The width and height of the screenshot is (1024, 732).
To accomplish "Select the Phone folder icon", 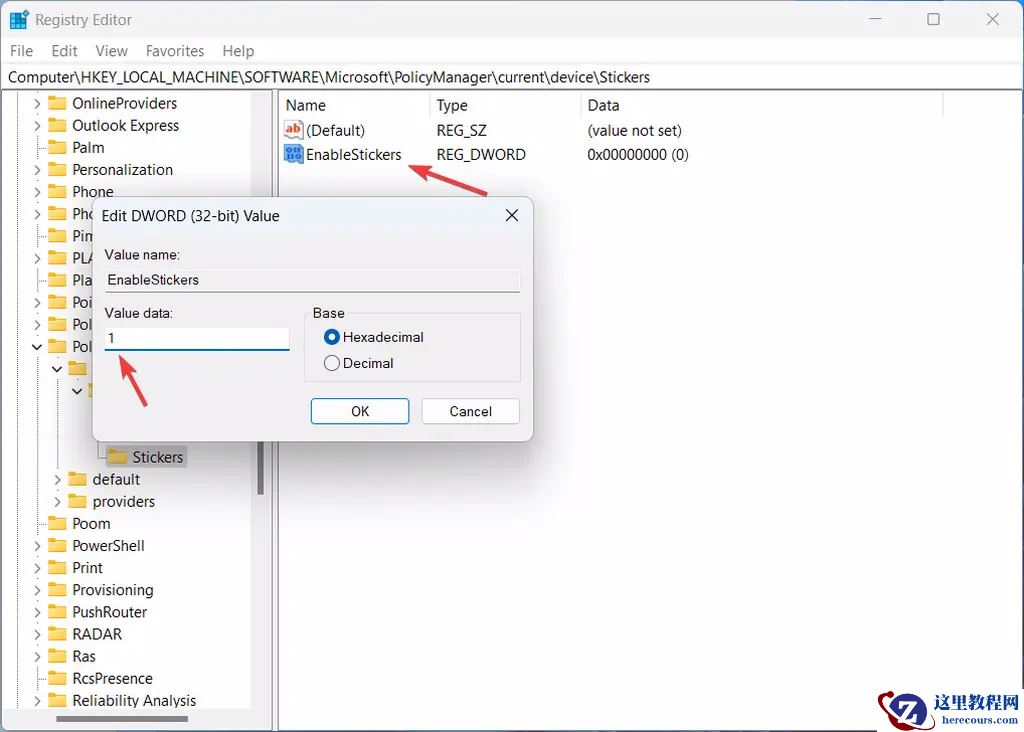I will point(57,192).
